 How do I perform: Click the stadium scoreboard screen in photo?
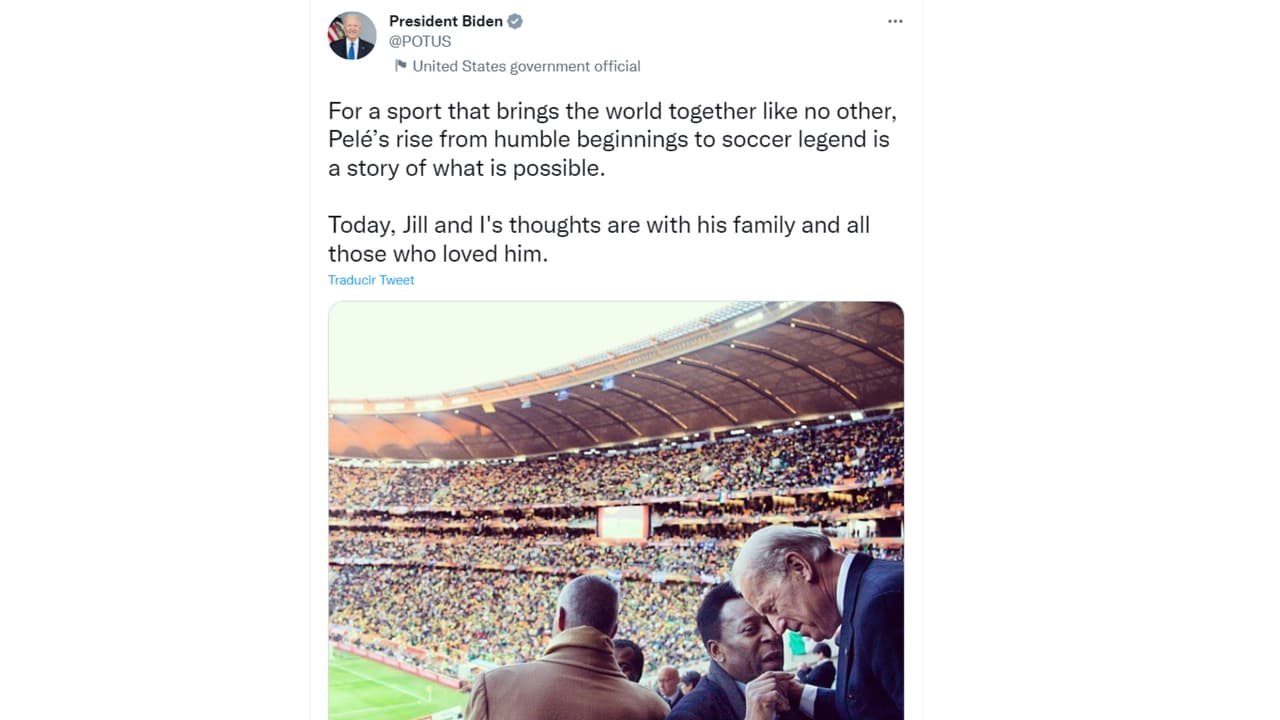[623, 522]
